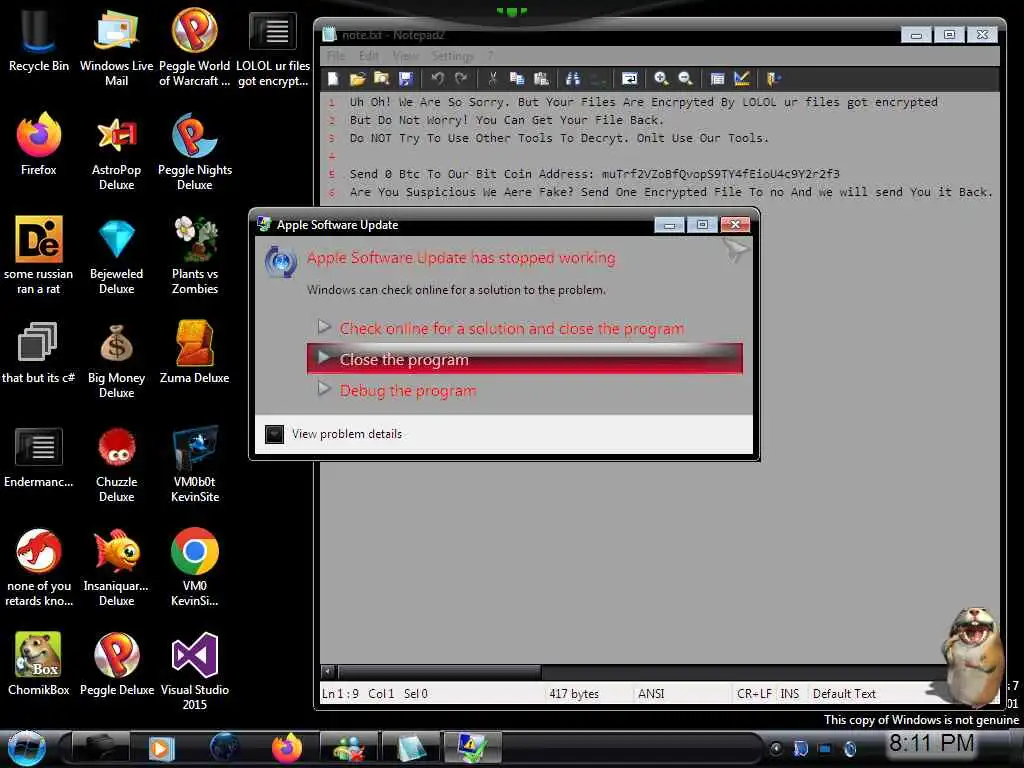
Task: Click Recycle Bin desktop icon
Action: click(39, 40)
